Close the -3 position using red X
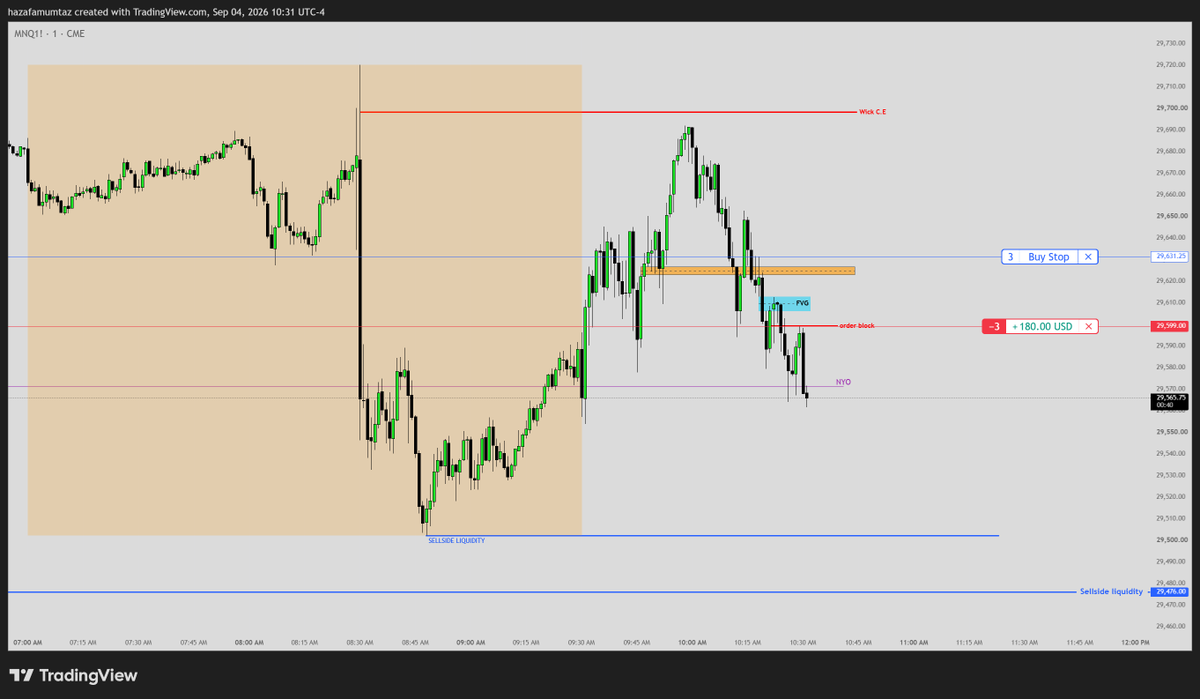The height and width of the screenshot is (699, 1200). pos(1088,326)
